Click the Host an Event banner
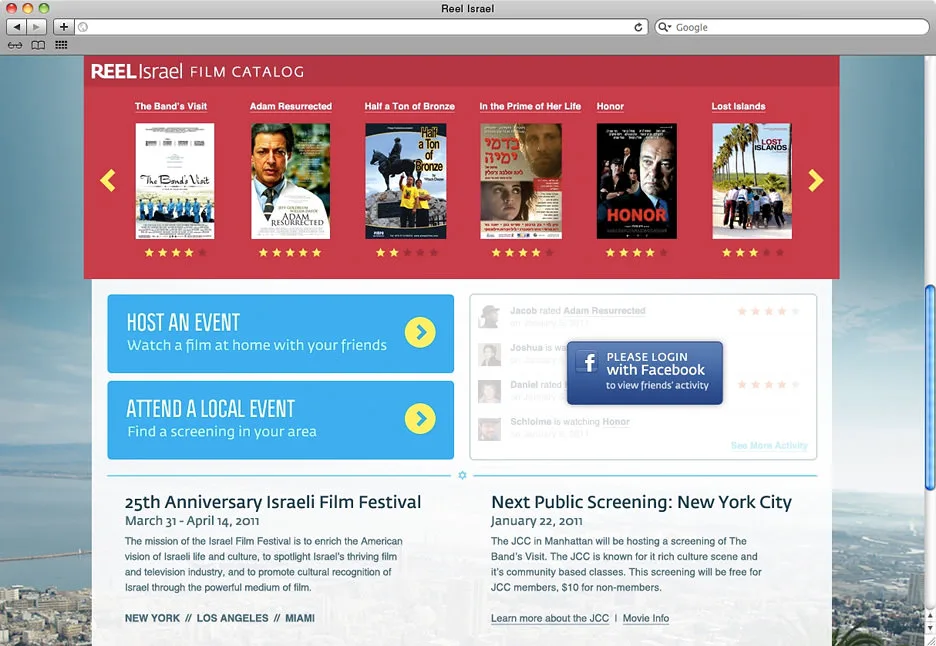936x646 pixels. point(281,333)
